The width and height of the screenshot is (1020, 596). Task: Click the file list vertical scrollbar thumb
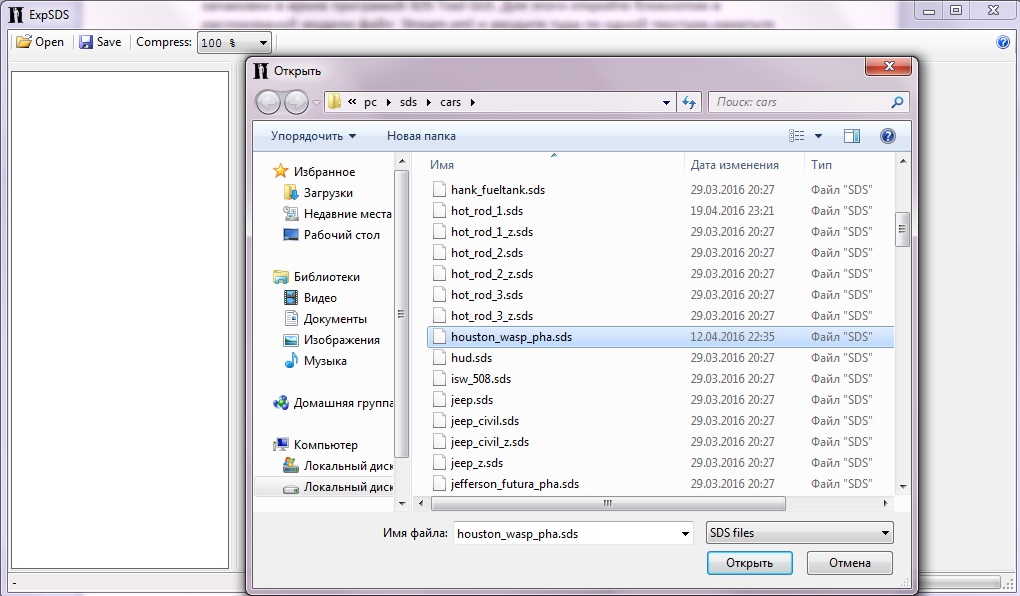902,229
